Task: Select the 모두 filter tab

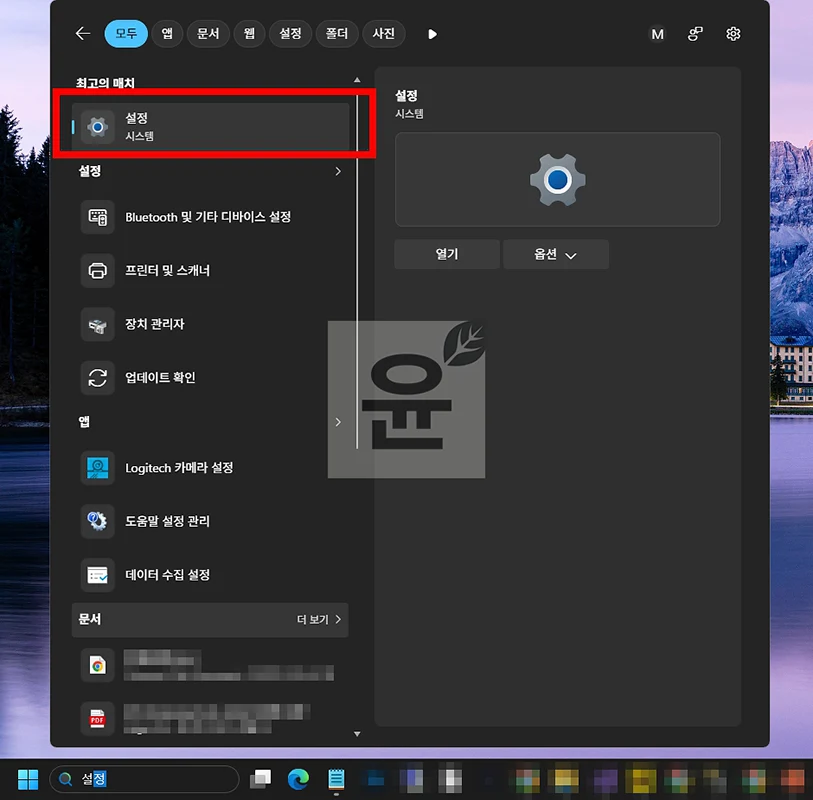Action: [126, 34]
